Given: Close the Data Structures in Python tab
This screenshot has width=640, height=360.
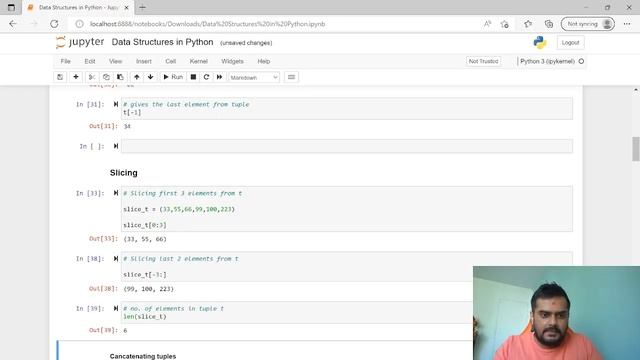Looking at the screenshot, I should [127, 7].
